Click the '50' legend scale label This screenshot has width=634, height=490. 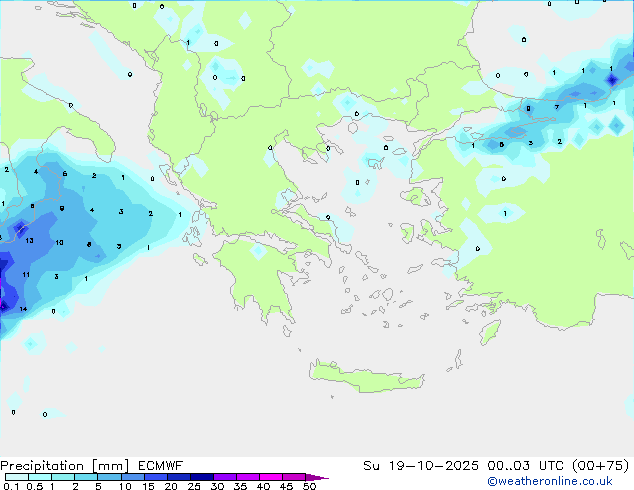coord(310,486)
